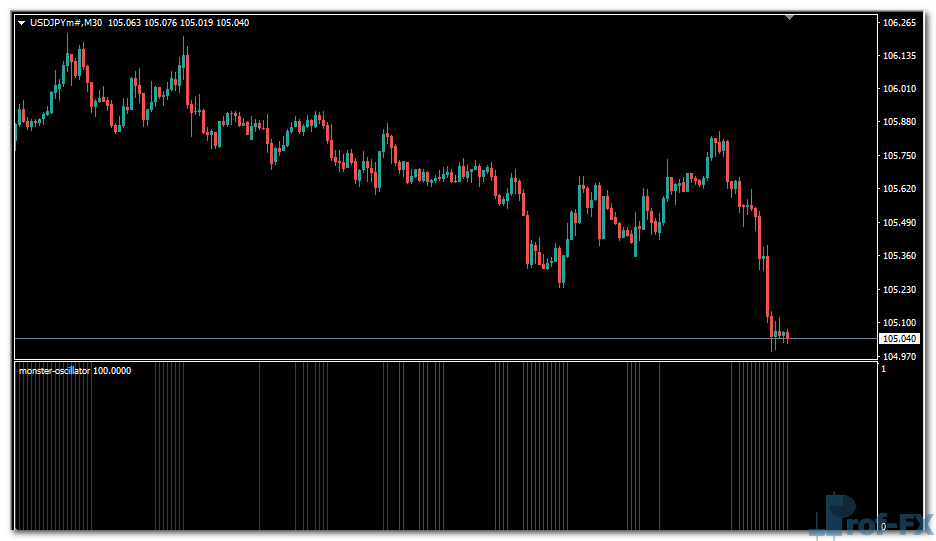Image resolution: width=936 pixels, height=541 pixels.
Task: Click the oscillator scale value 0
Action: click(883, 526)
